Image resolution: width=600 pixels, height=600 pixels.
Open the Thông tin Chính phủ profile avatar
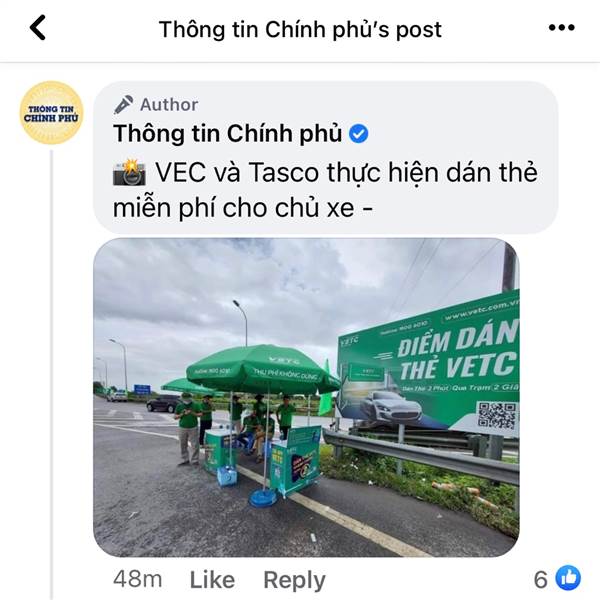(51, 113)
